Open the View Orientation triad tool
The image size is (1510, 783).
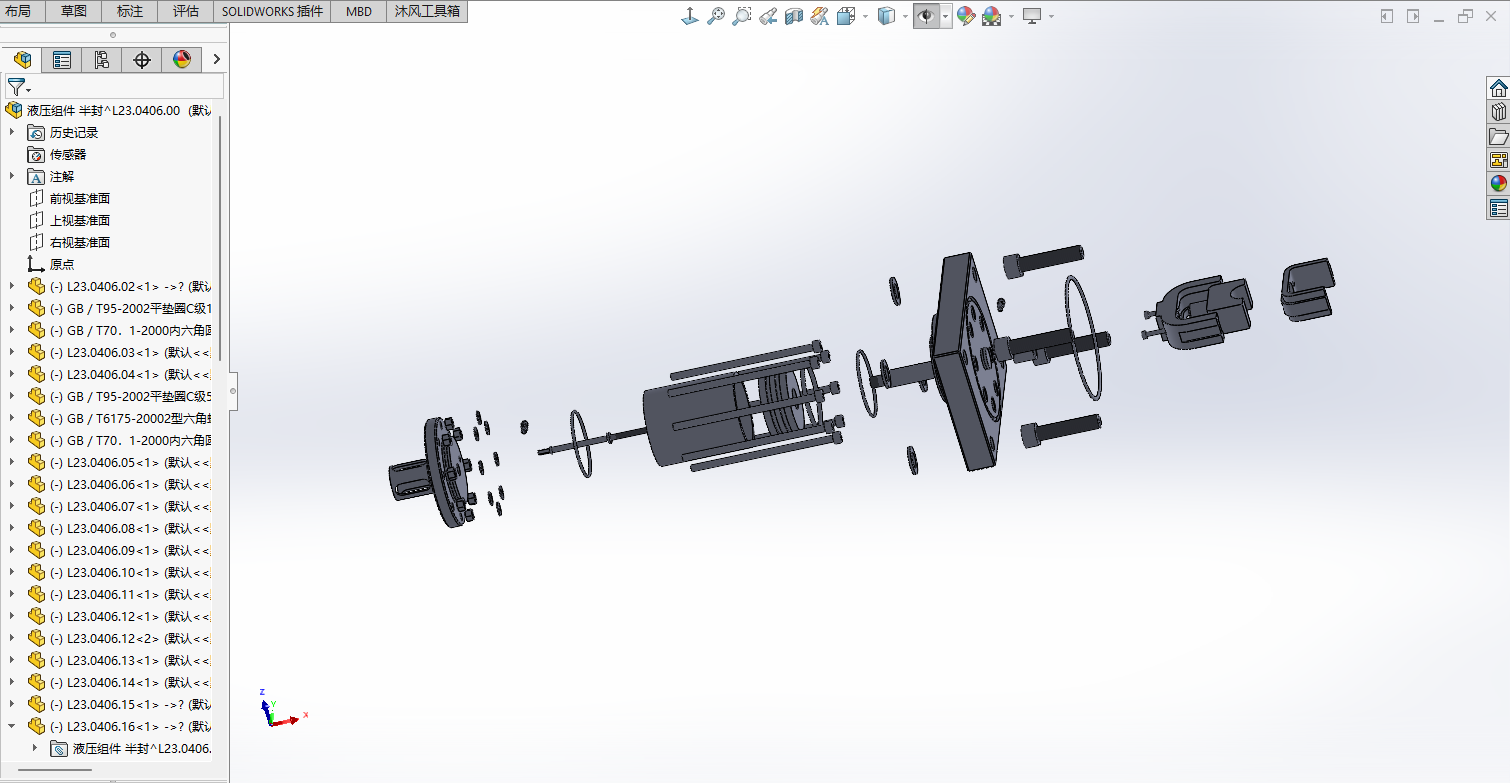coord(690,16)
